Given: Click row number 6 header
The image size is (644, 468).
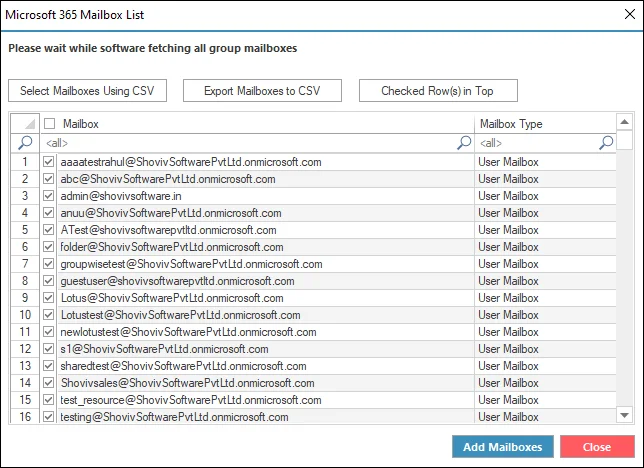Looking at the screenshot, I should (x=25, y=247).
